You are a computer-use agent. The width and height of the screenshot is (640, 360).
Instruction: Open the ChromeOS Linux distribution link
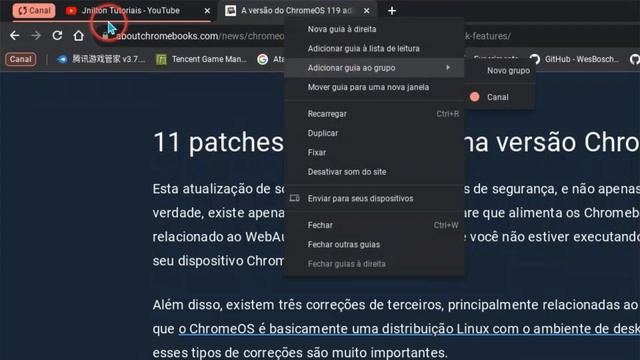tap(409, 329)
